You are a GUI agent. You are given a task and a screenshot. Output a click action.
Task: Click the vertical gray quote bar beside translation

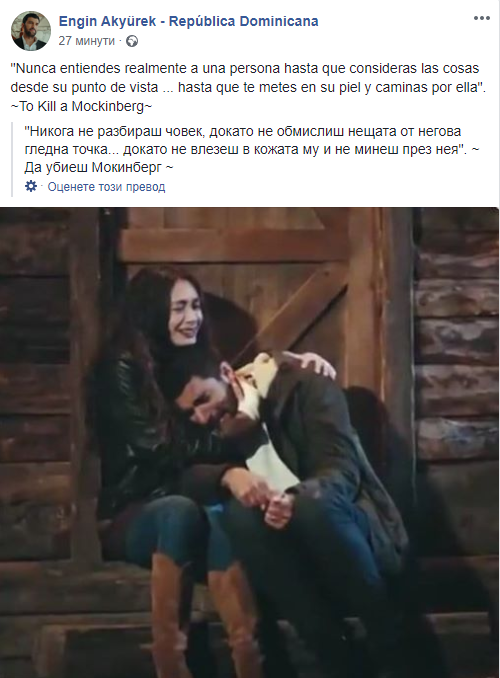(12, 159)
